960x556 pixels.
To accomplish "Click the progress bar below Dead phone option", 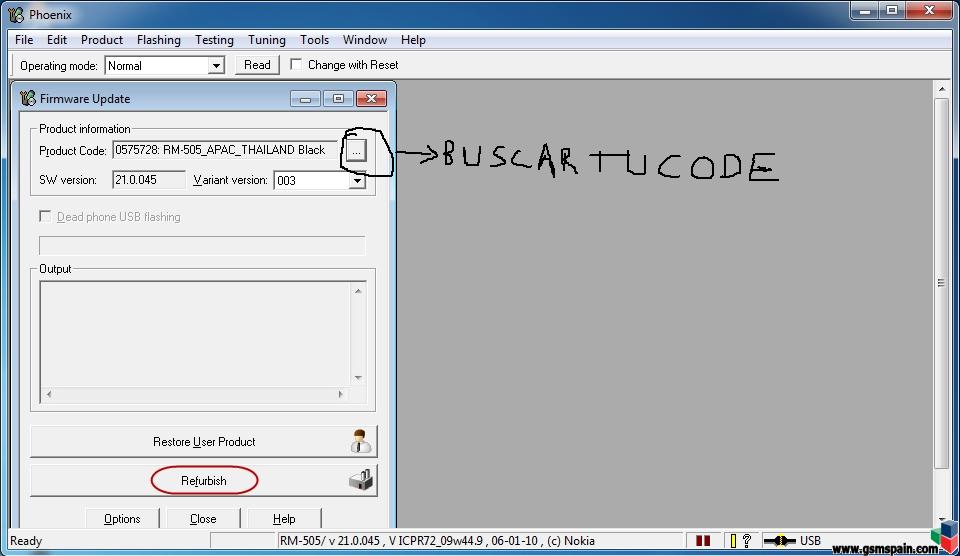I will click(x=202, y=246).
